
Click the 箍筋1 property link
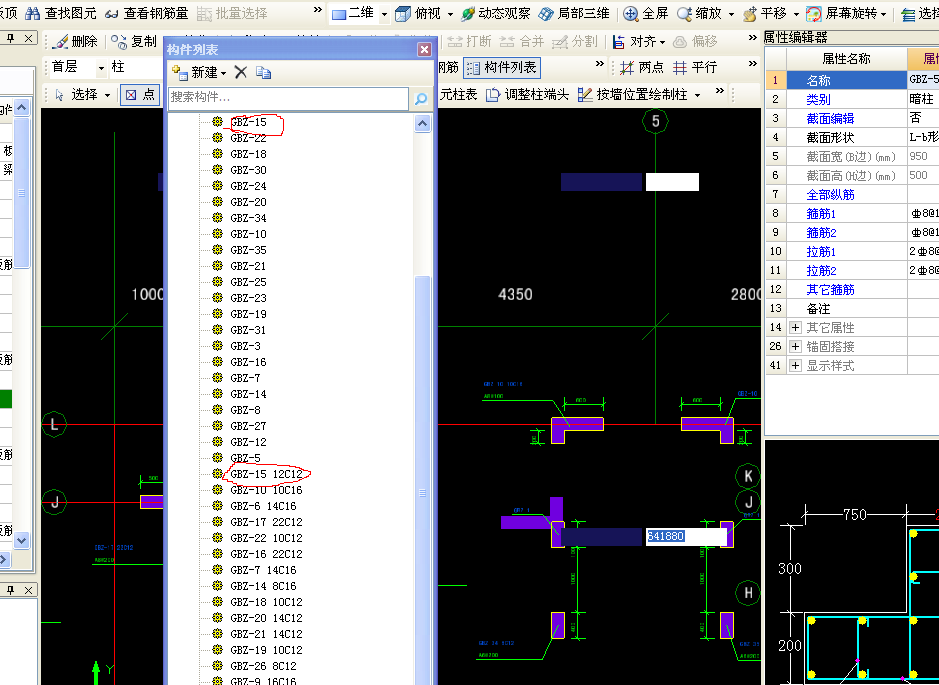coord(821,213)
